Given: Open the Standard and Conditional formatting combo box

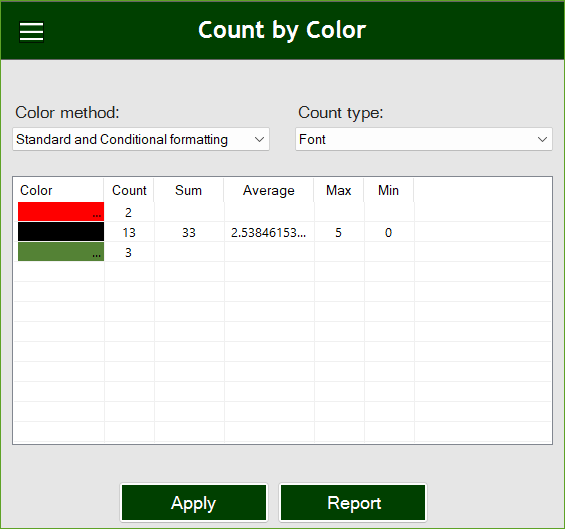Looking at the screenshot, I should point(141,139).
